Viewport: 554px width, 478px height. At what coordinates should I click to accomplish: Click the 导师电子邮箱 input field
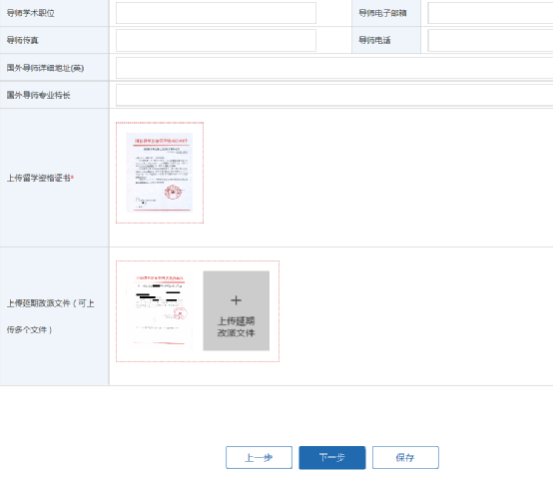pyautogui.click(x=491, y=13)
